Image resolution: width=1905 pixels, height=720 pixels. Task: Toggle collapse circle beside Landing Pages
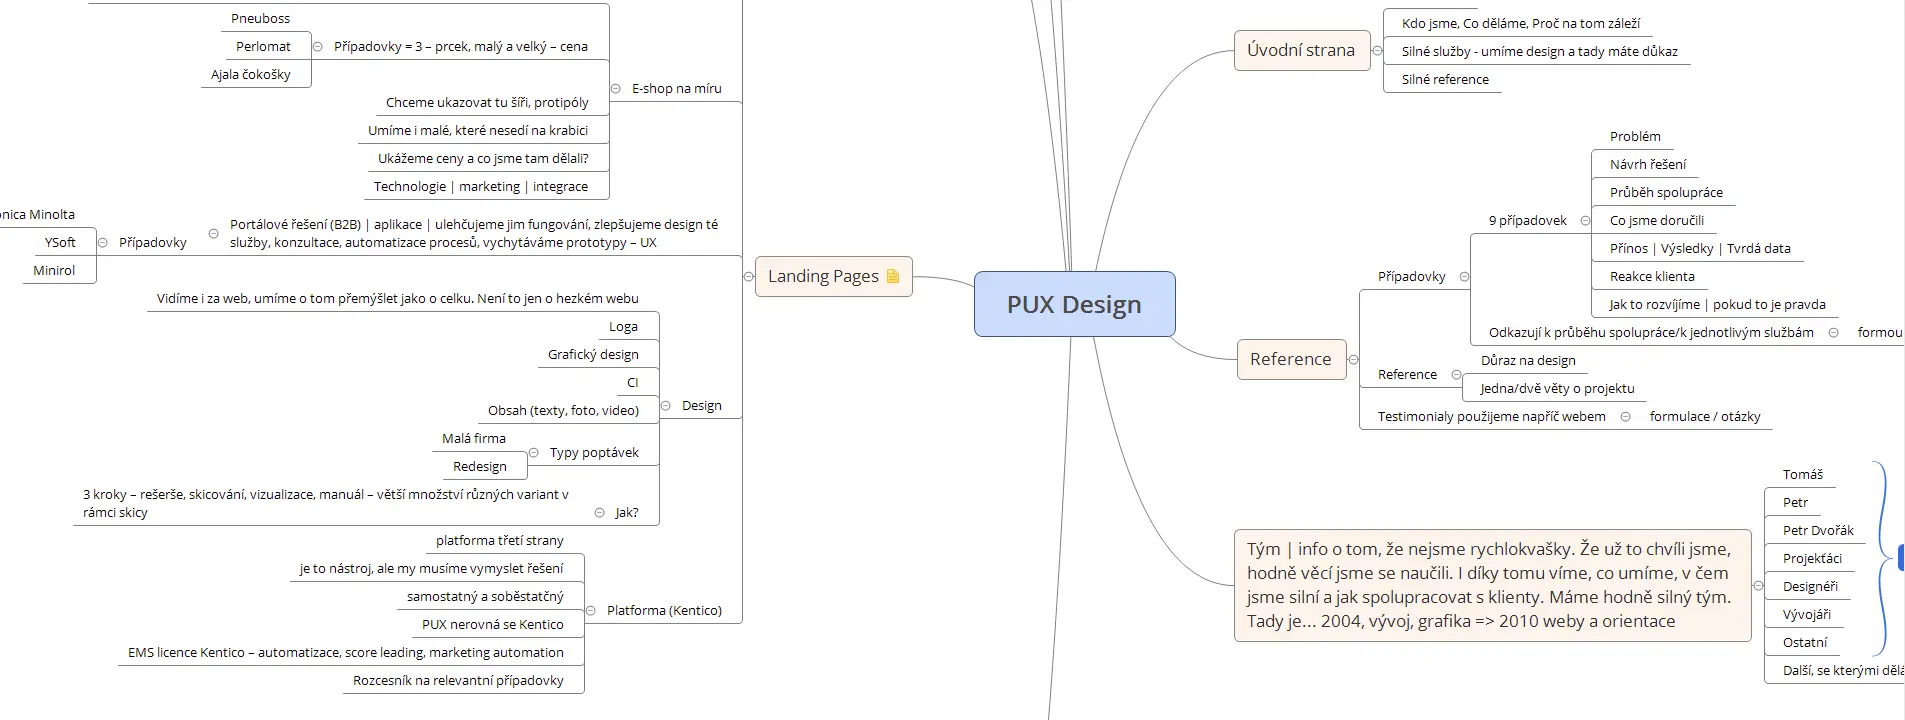(749, 277)
